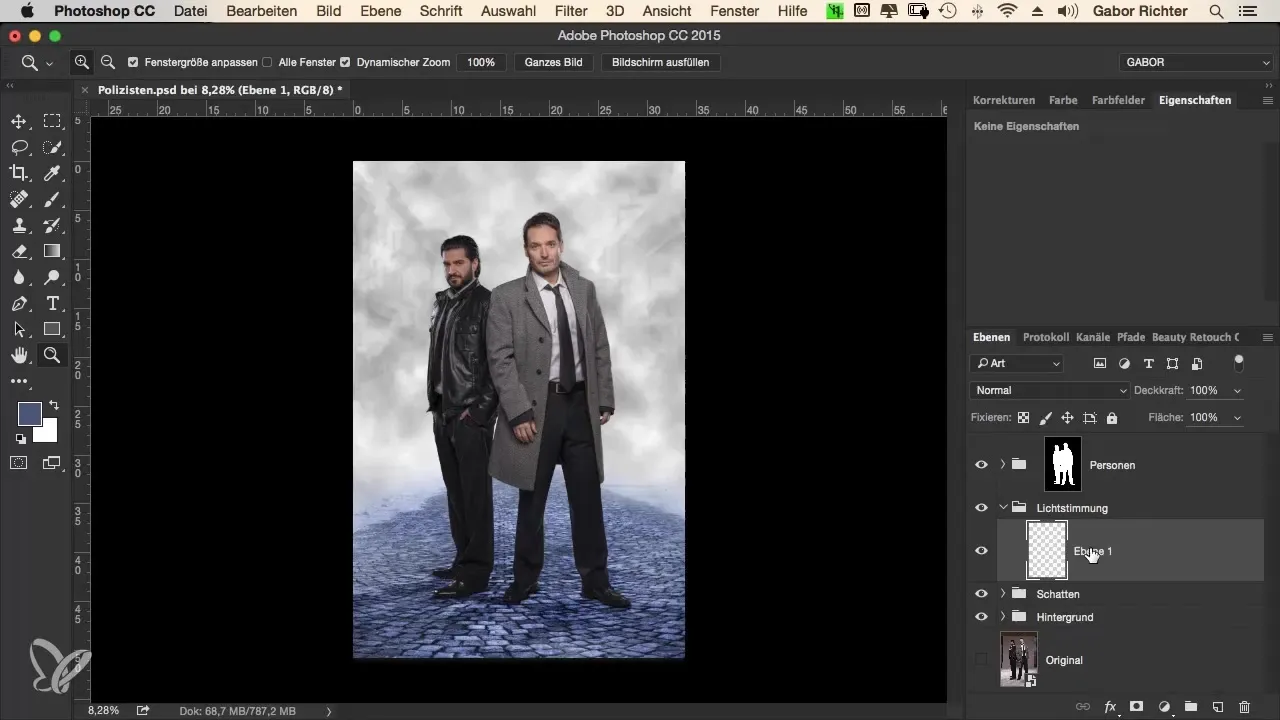The width and height of the screenshot is (1280, 720).
Task: Select the Blur tool
Action: coord(18,277)
